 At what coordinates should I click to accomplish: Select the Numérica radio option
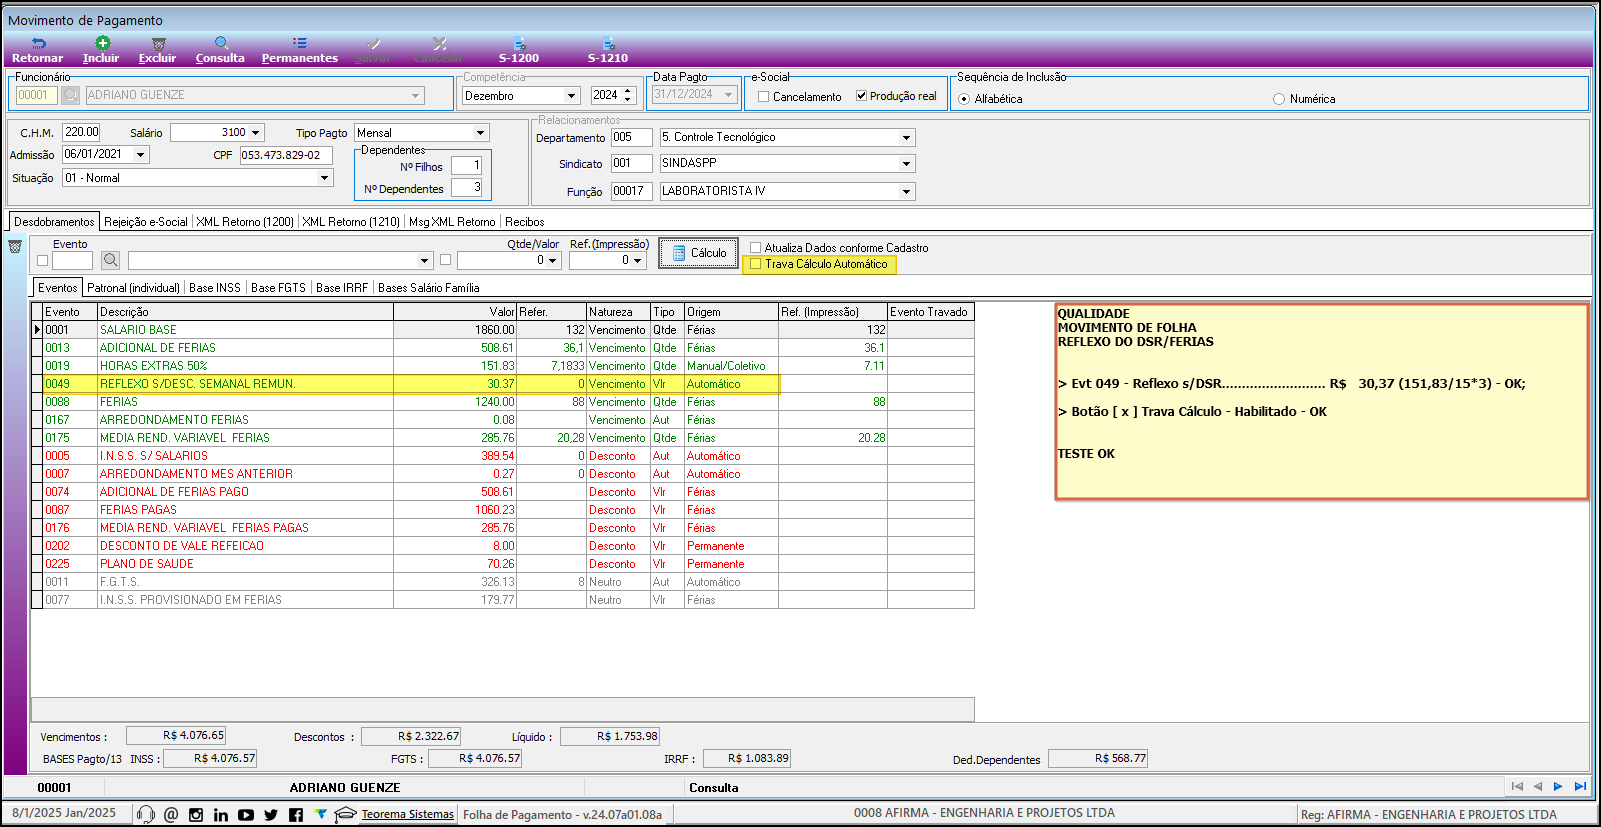coord(1279,99)
